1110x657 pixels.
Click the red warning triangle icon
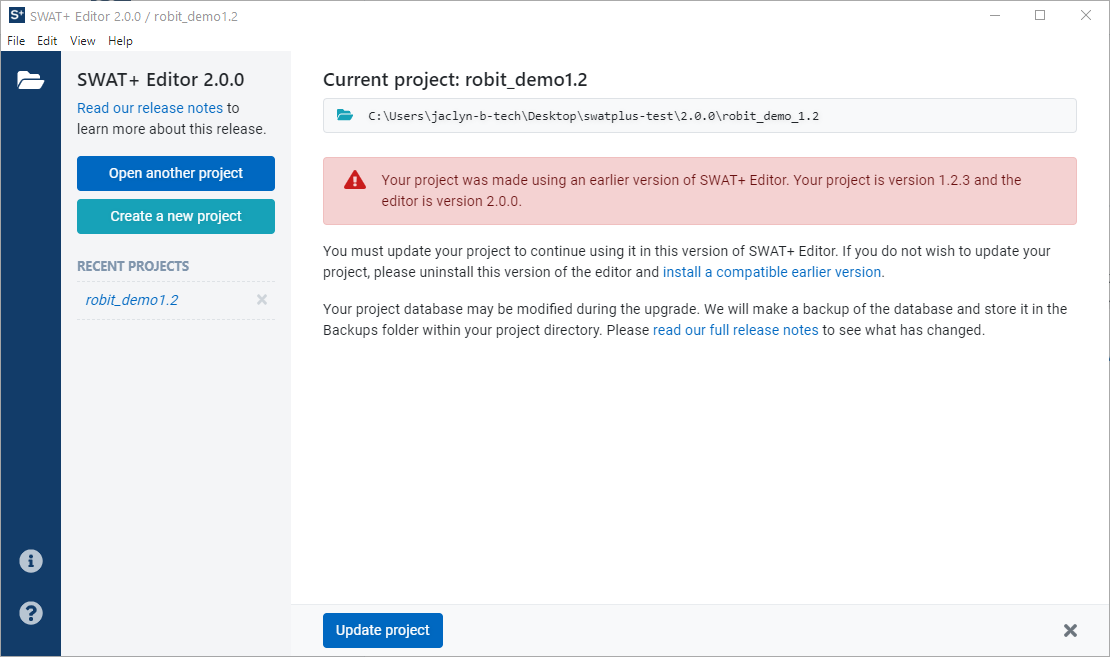pos(355,180)
